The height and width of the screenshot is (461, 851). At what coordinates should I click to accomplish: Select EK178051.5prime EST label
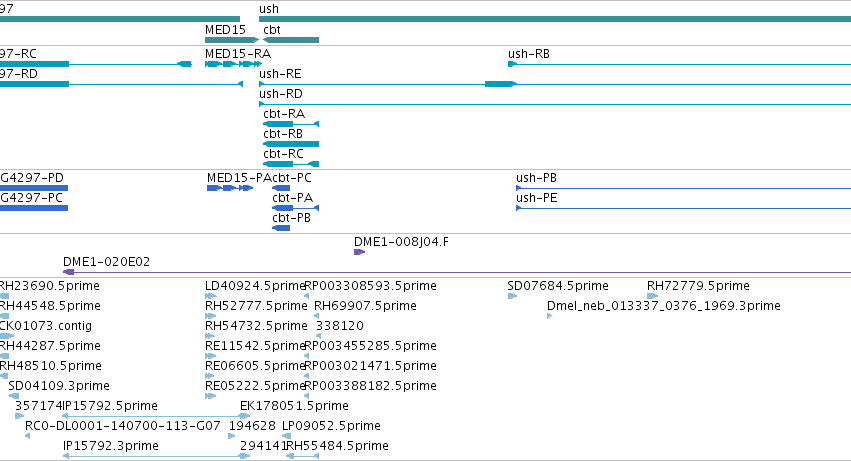click(x=294, y=406)
